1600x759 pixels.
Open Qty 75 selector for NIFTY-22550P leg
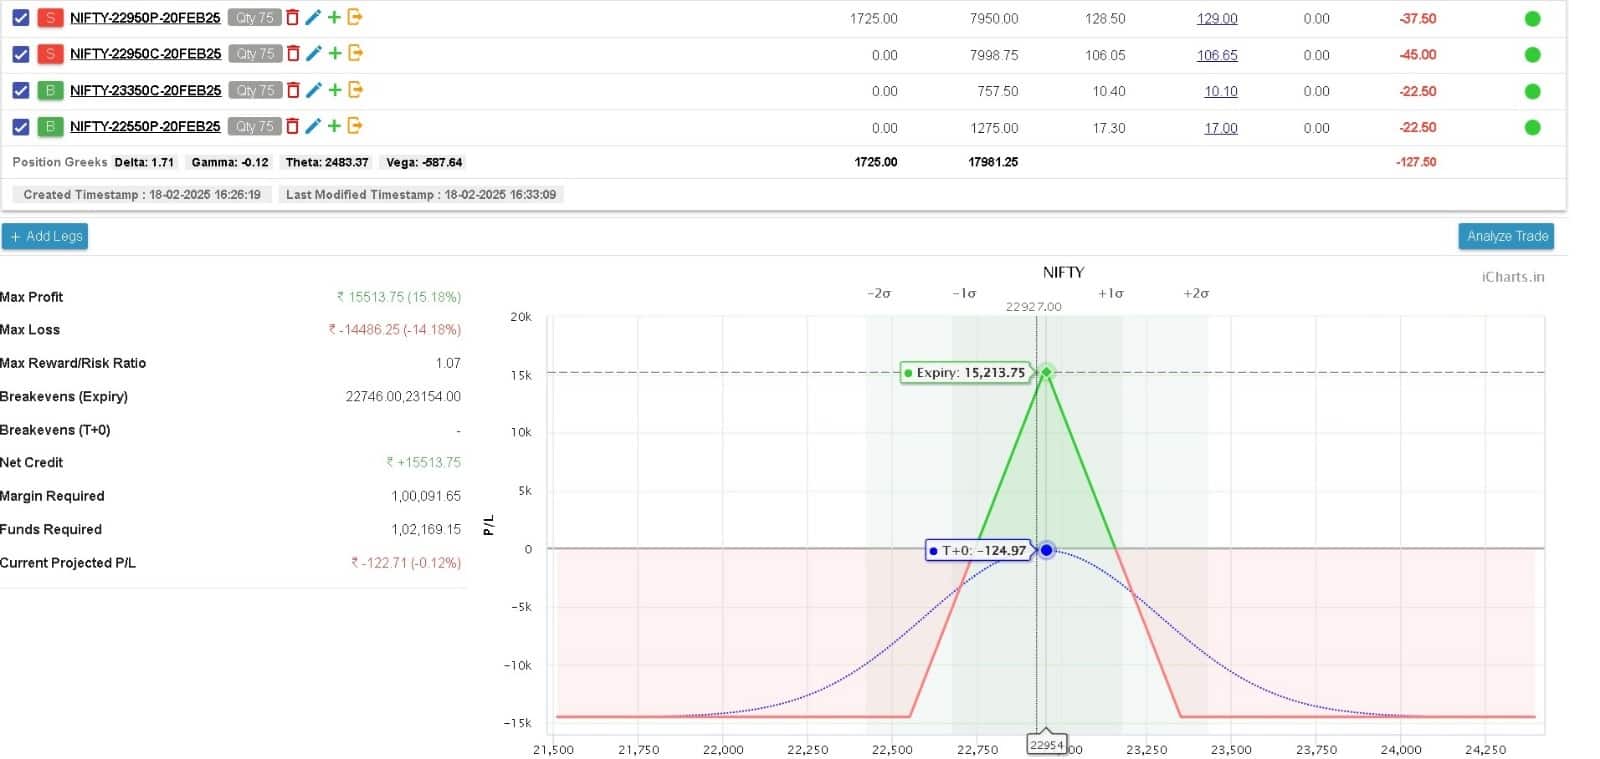coord(254,127)
